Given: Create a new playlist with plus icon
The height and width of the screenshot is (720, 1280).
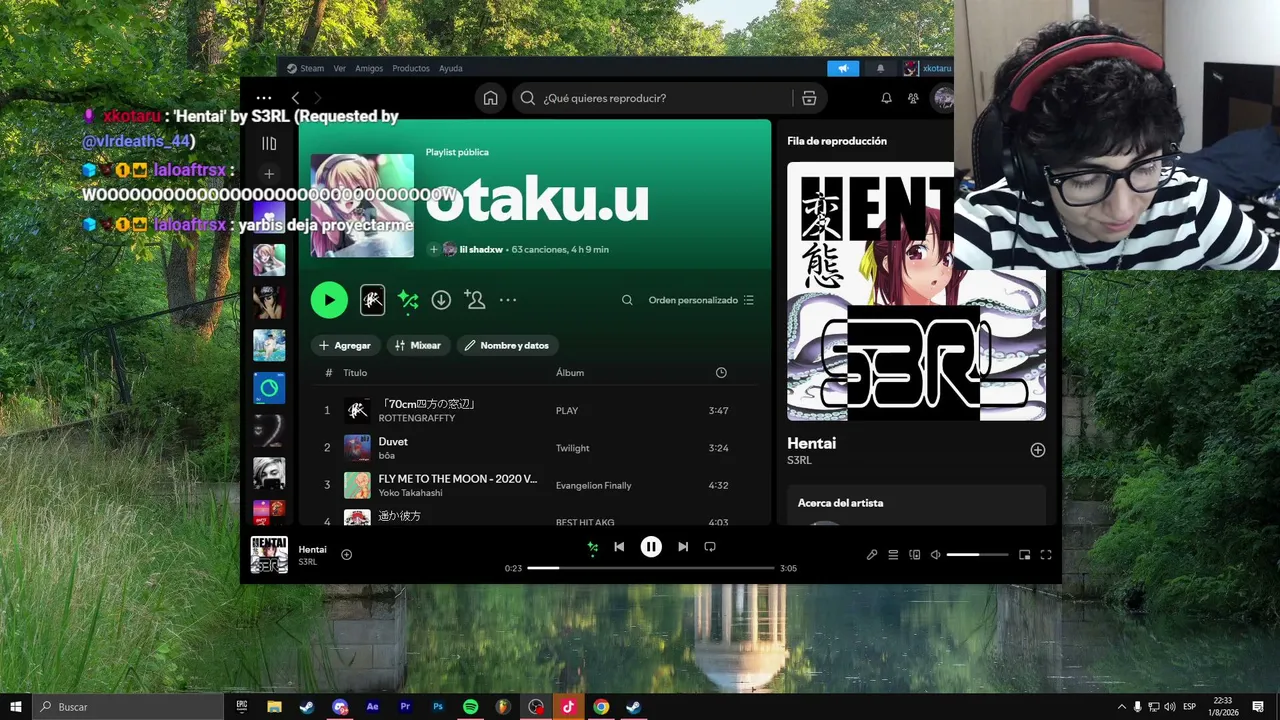Looking at the screenshot, I should pos(269,174).
